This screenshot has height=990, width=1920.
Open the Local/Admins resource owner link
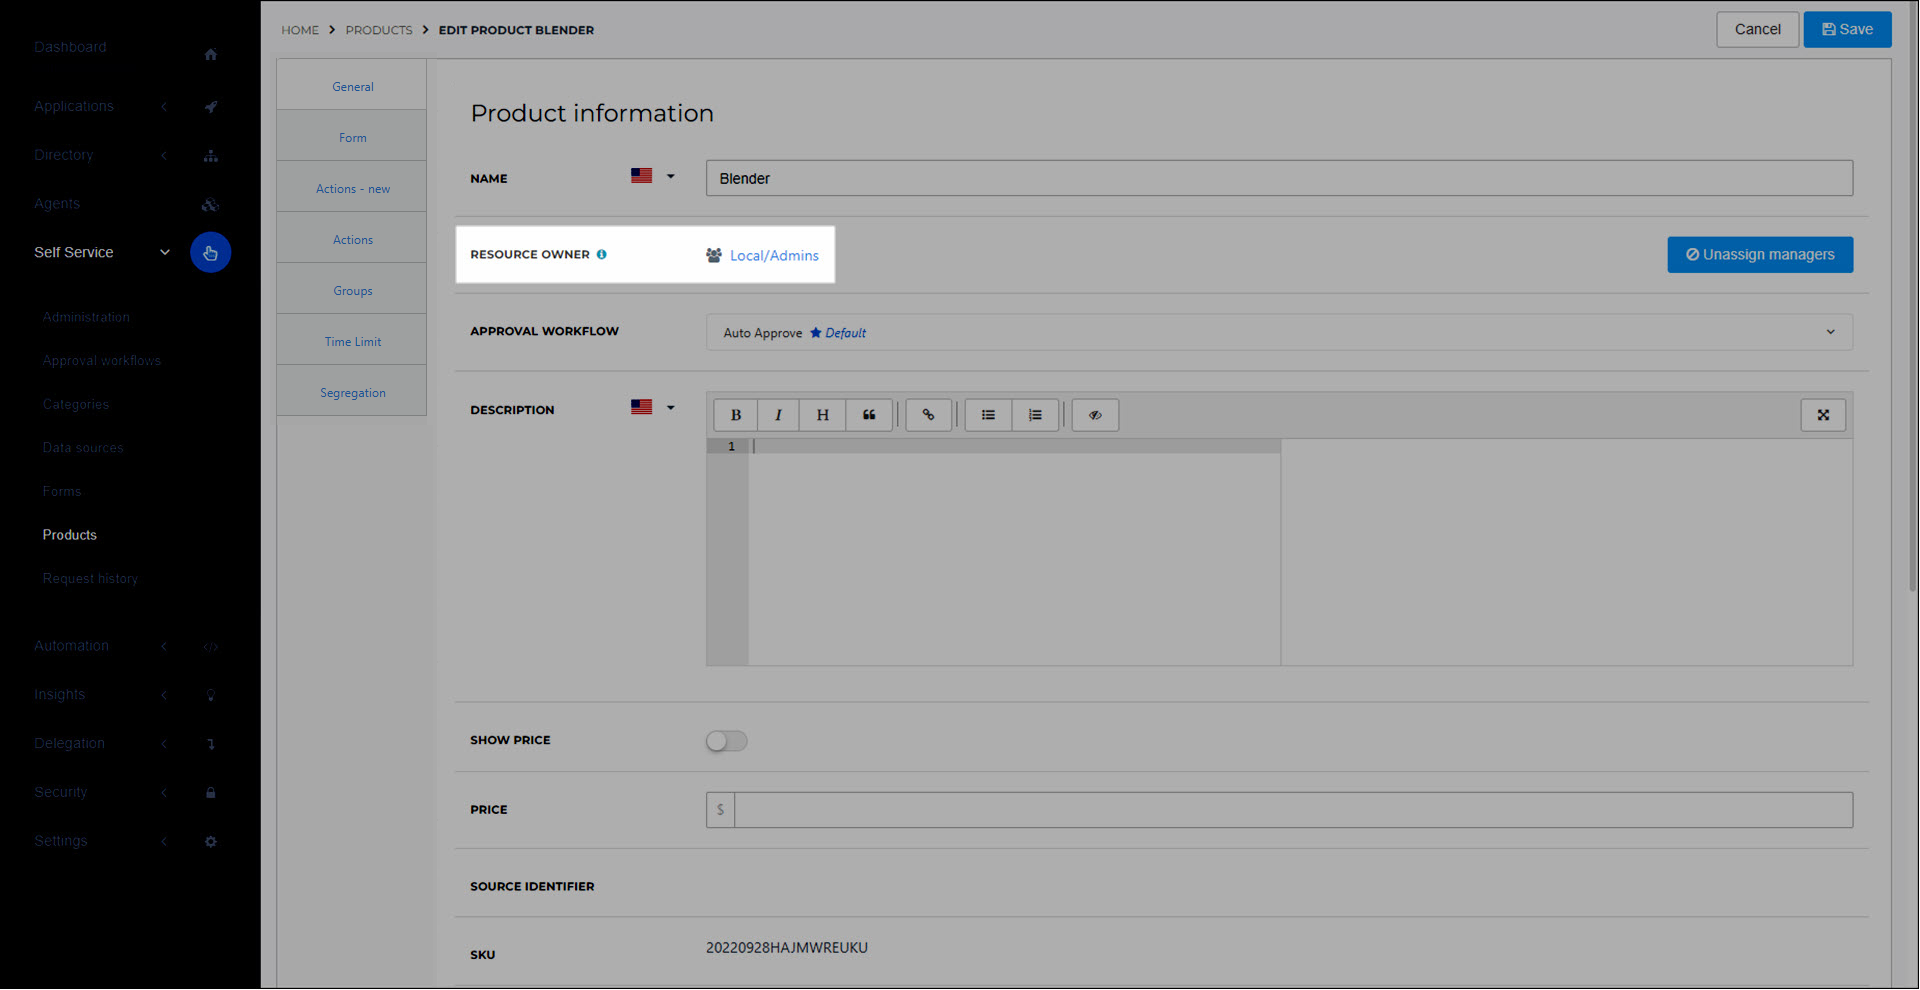[x=773, y=255]
